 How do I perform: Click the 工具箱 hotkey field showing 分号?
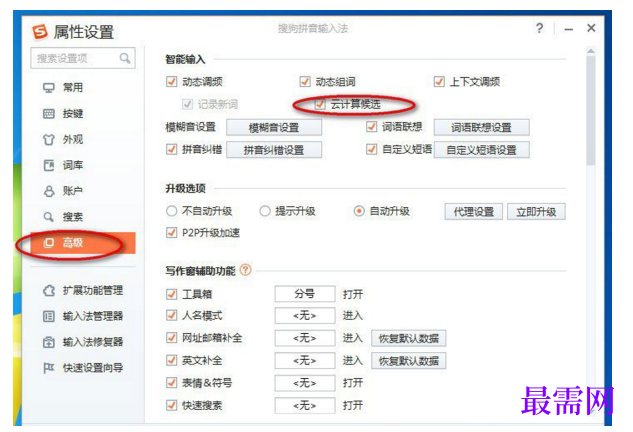(x=305, y=294)
